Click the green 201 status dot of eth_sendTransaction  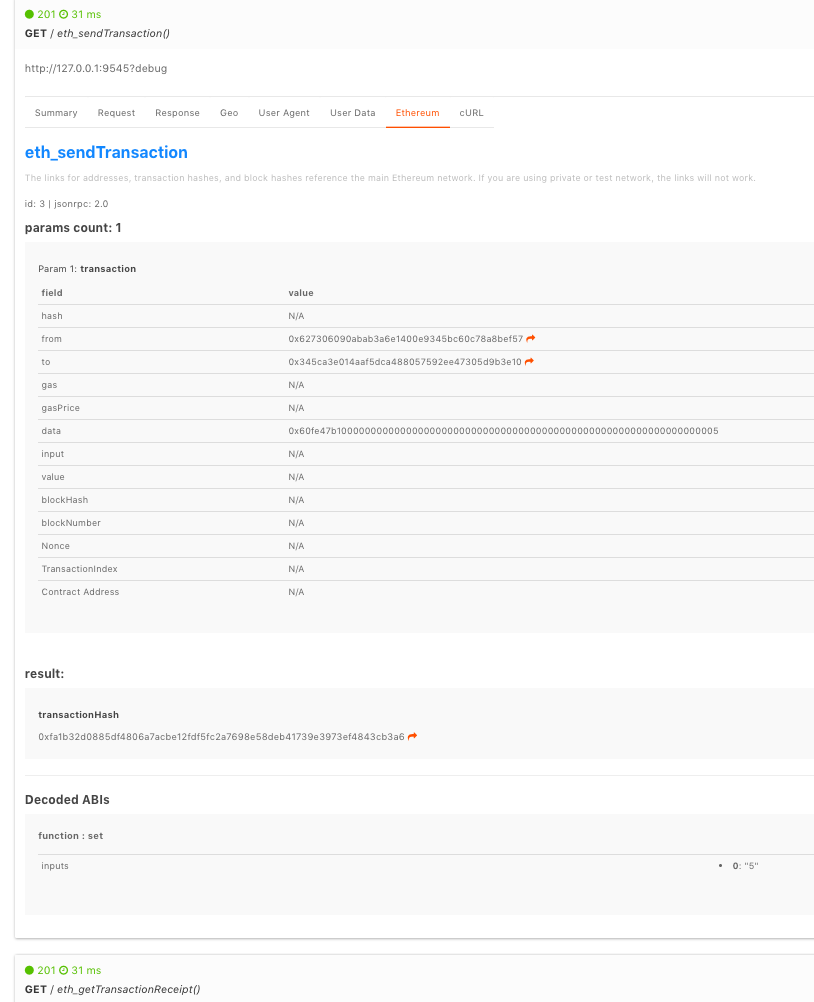pos(29,14)
